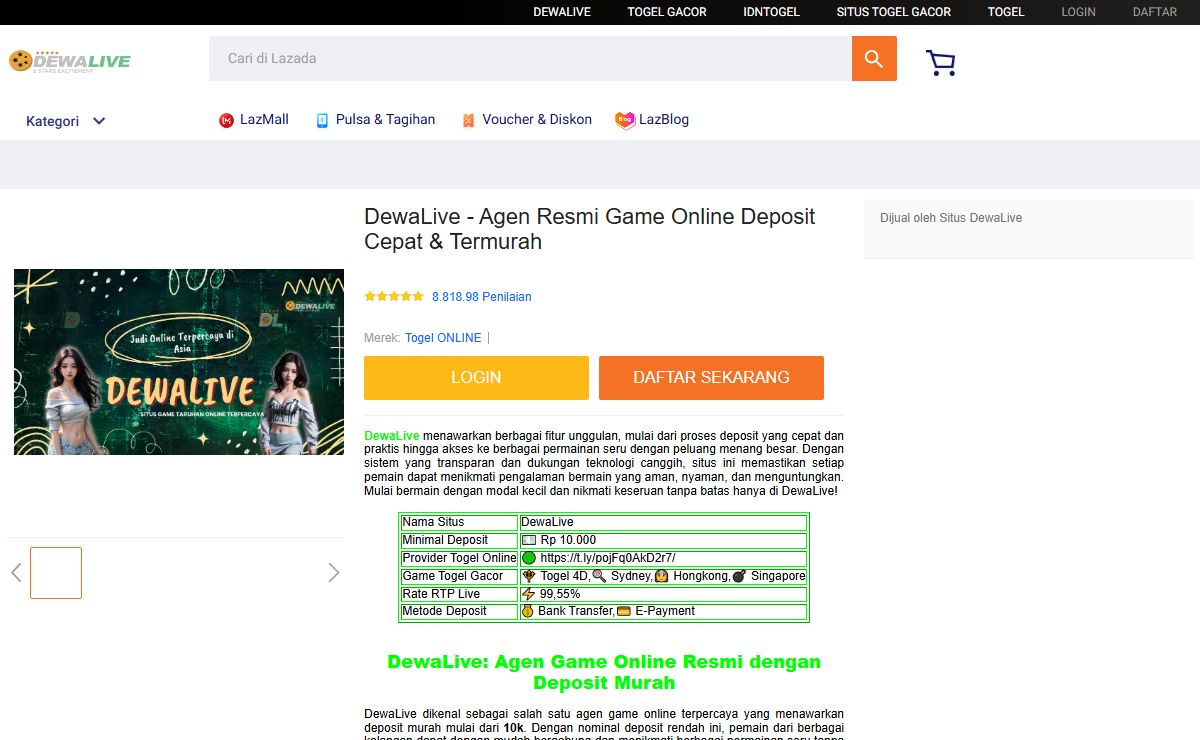The image size is (1200, 740).
Task: Click the Provider Togel Online table cell
Action: point(459,558)
